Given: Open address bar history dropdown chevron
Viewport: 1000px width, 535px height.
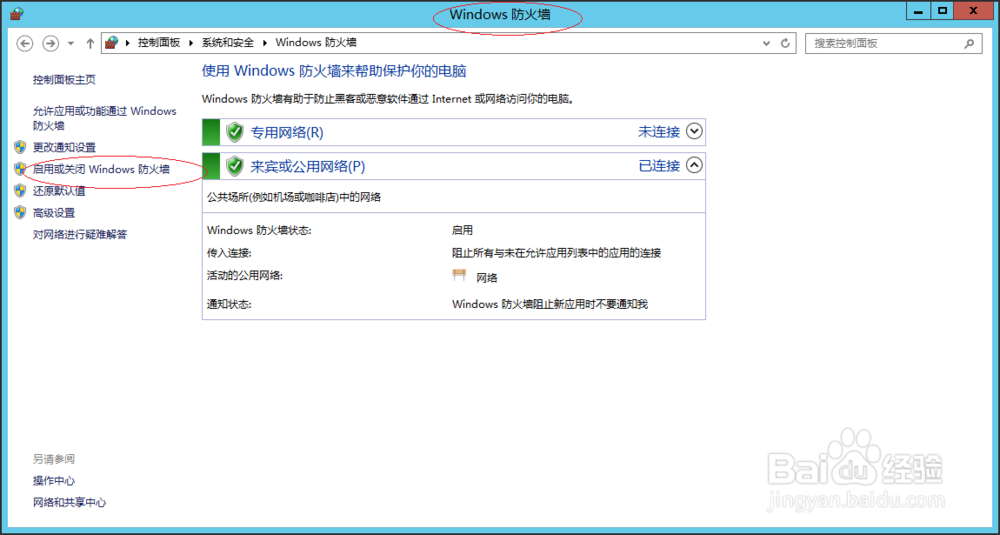Looking at the screenshot, I should pos(767,43).
